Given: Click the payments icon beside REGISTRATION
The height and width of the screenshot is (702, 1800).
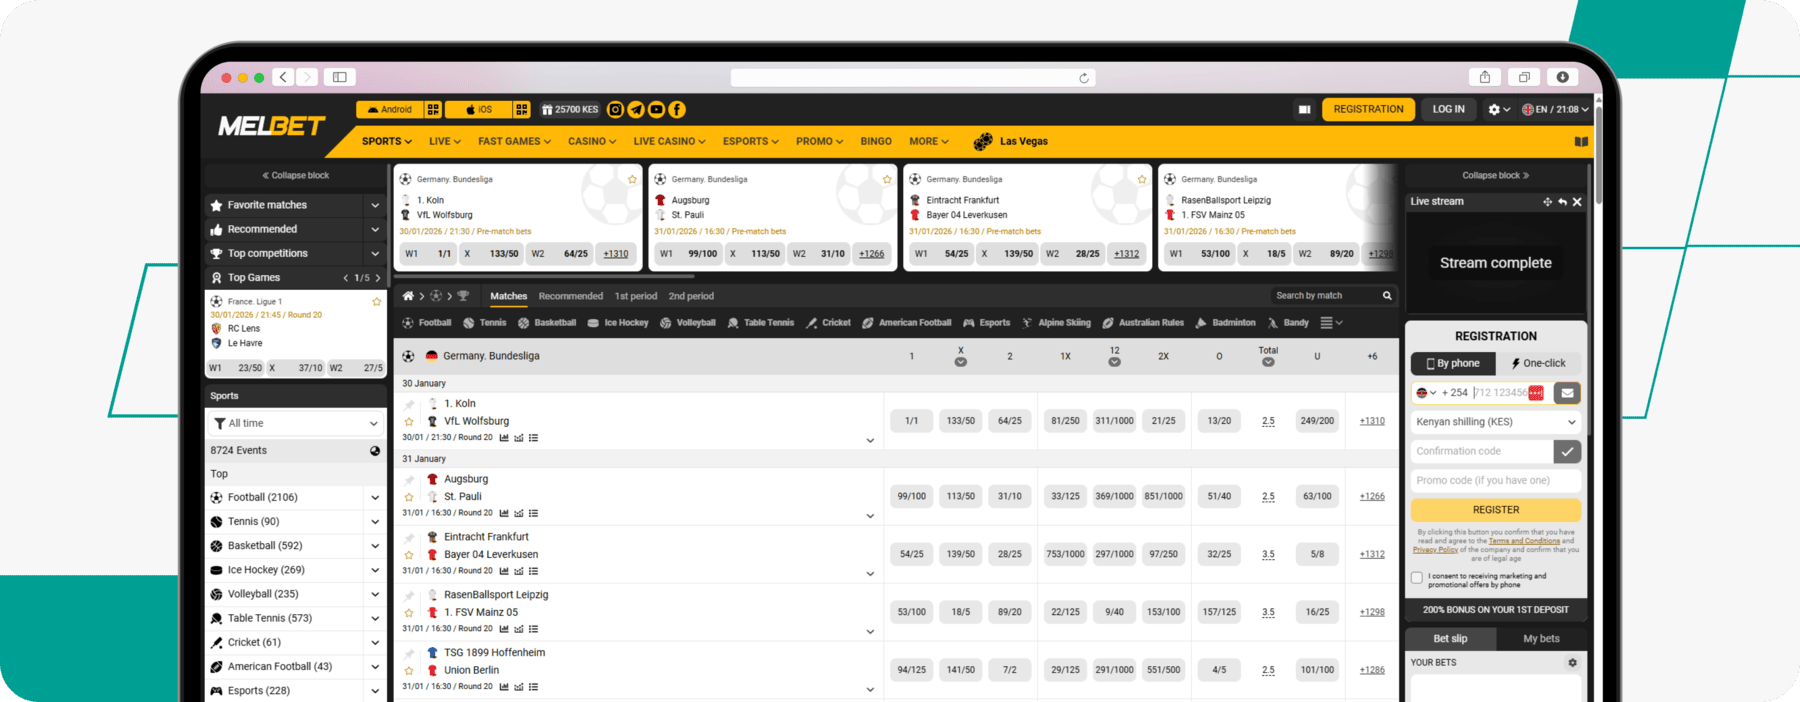Looking at the screenshot, I should tap(1304, 110).
